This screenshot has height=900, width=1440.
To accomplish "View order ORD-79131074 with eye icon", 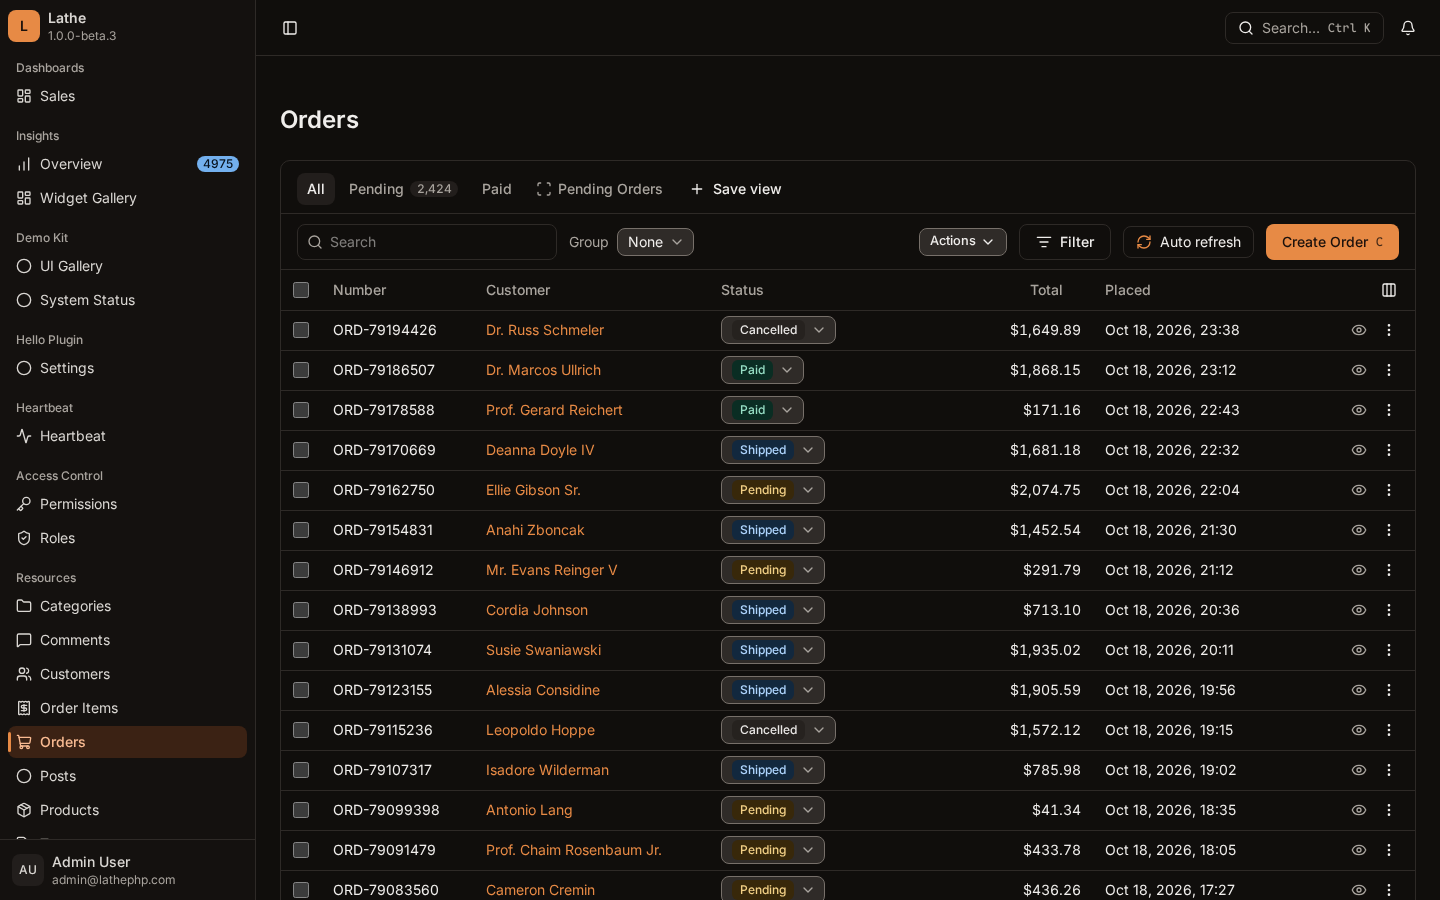I will point(1359,650).
